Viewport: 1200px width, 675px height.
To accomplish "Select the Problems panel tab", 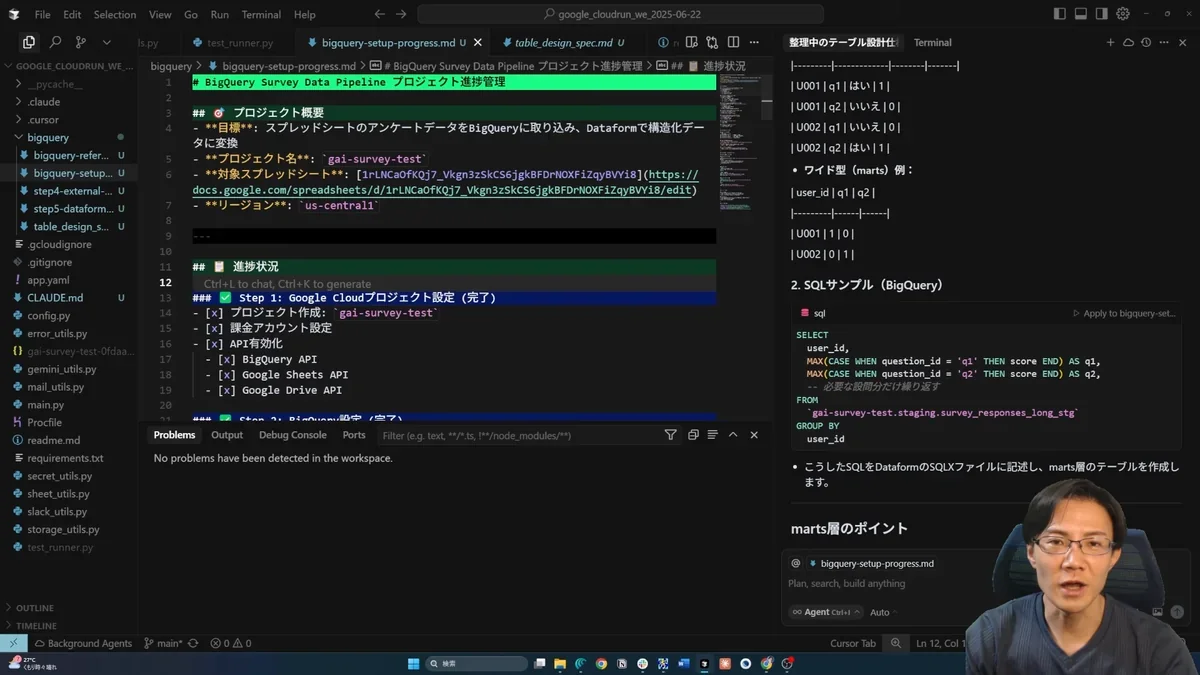I will click(174, 435).
